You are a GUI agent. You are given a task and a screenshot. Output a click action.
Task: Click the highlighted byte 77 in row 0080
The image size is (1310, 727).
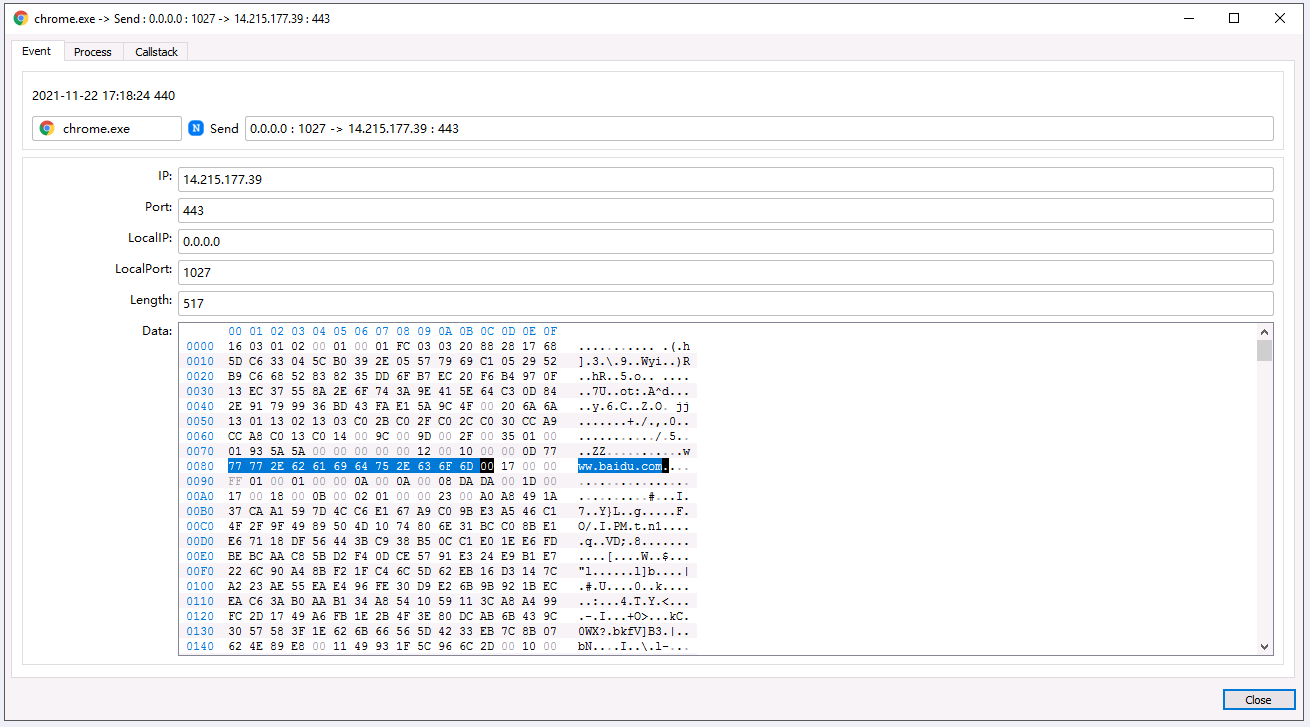[235, 466]
